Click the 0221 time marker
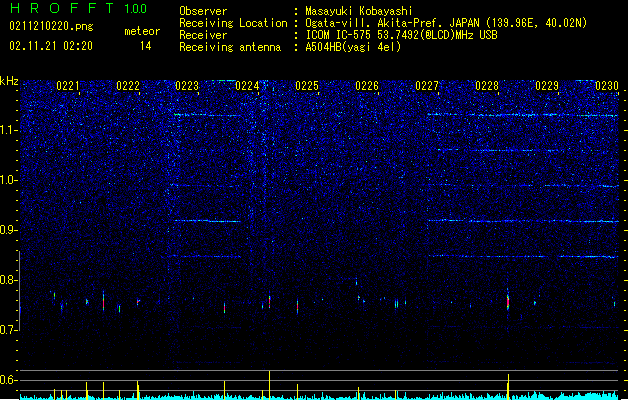This screenshot has height=400, width=629. (x=68, y=86)
